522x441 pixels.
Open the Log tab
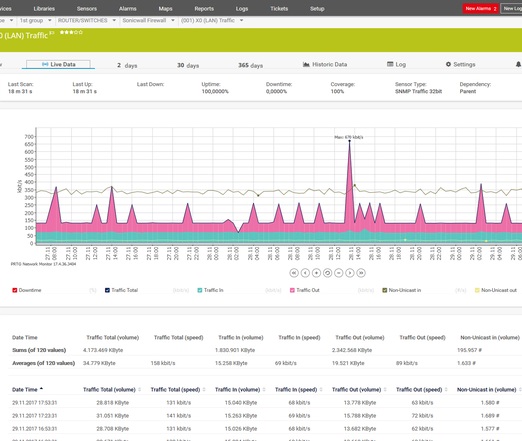(x=396, y=64)
